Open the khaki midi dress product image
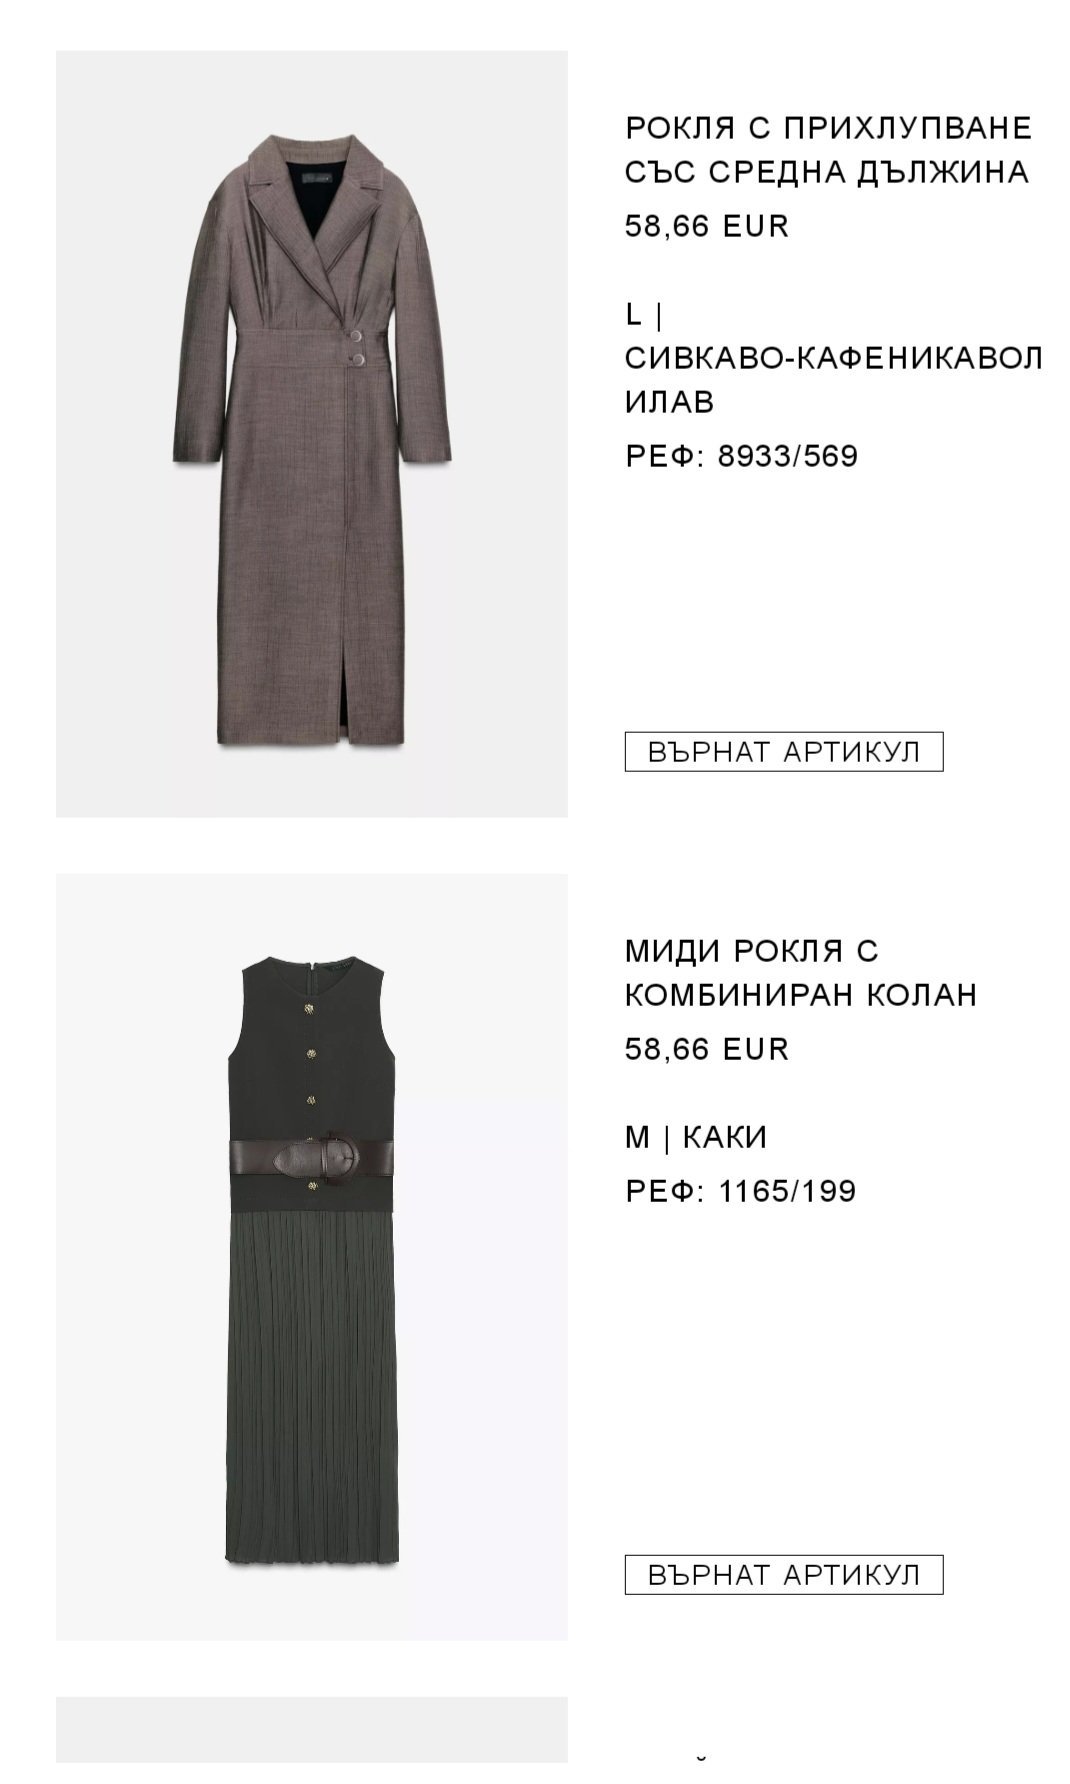This screenshot has width=1070, height=1784. coord(311,1256)
